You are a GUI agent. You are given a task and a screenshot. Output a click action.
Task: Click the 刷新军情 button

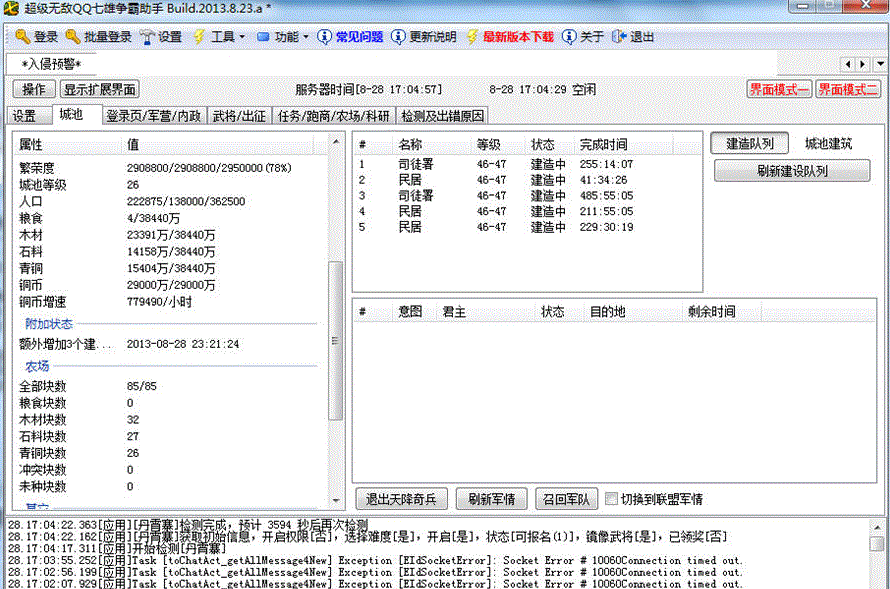[492, 499]
